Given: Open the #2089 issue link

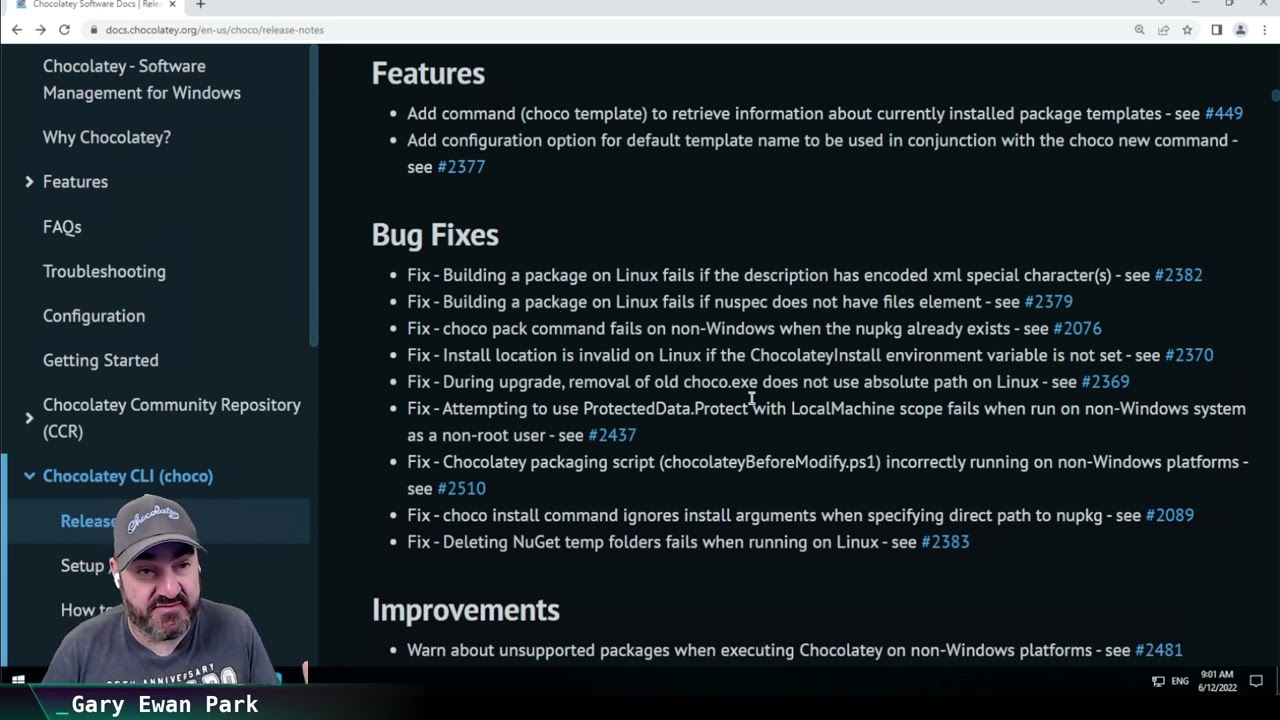Looking at the screenshot, I should [1170, 516].
